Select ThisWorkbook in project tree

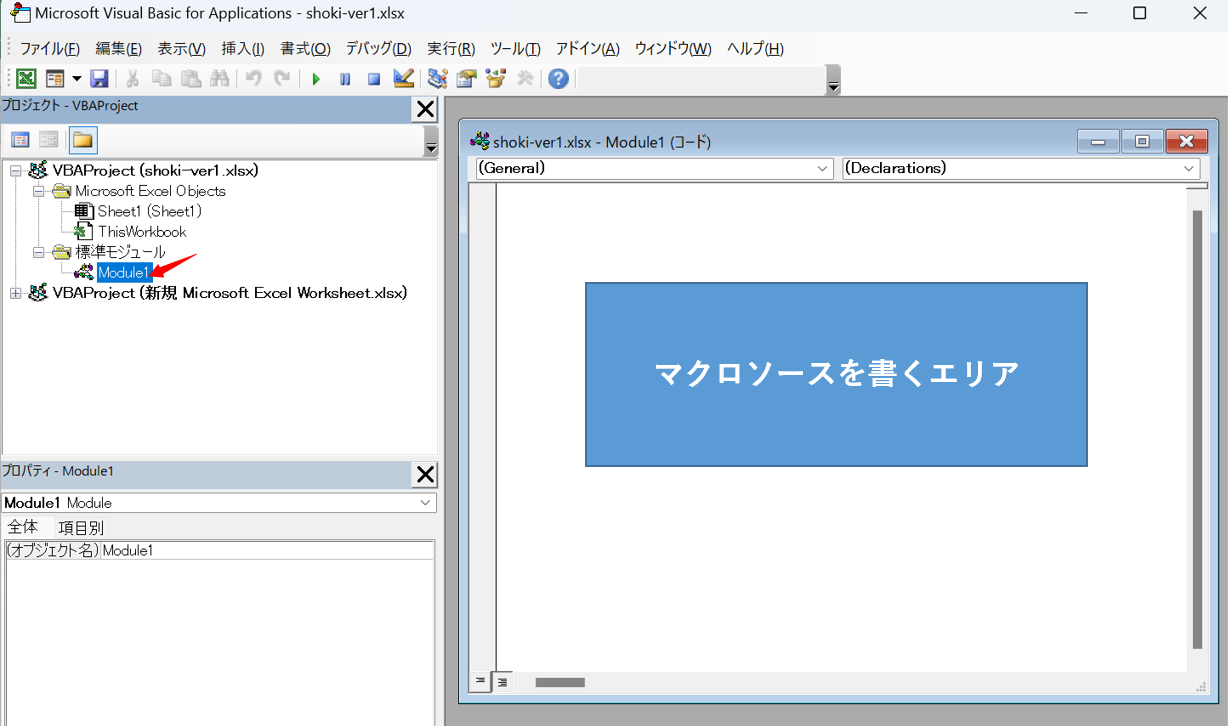tap(141, 232)
